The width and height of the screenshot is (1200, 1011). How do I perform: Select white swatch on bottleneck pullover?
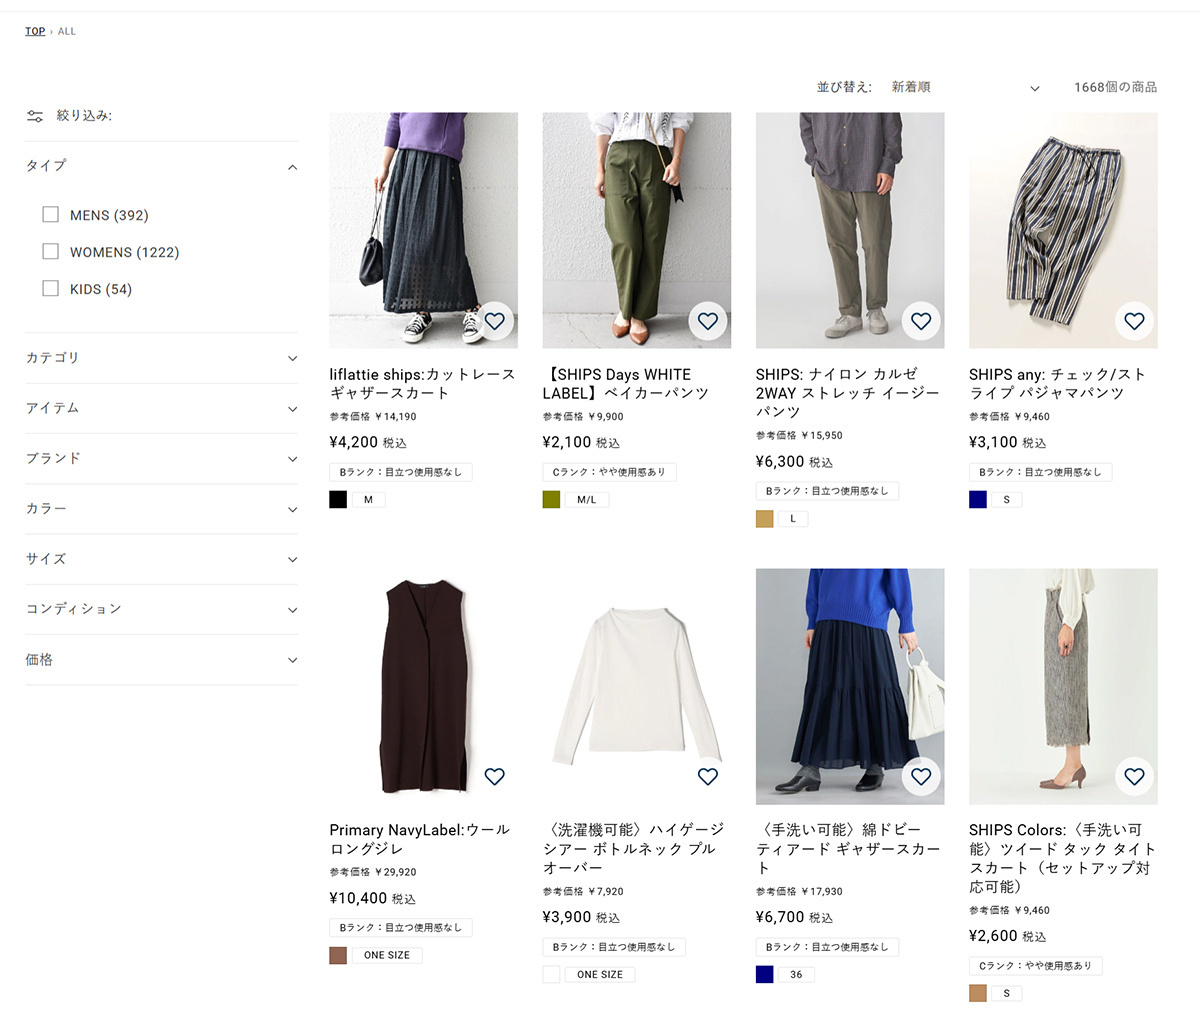551,974
